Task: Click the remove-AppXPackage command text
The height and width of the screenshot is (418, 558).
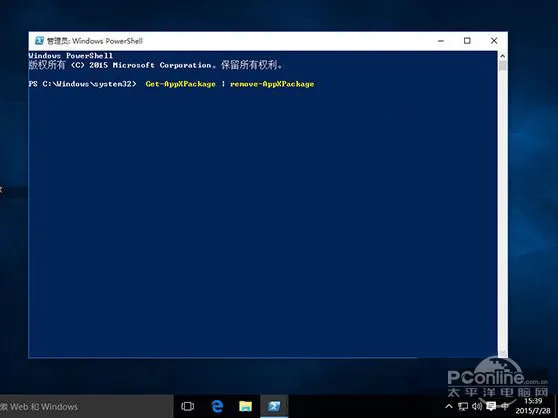Action: (272, 84)
